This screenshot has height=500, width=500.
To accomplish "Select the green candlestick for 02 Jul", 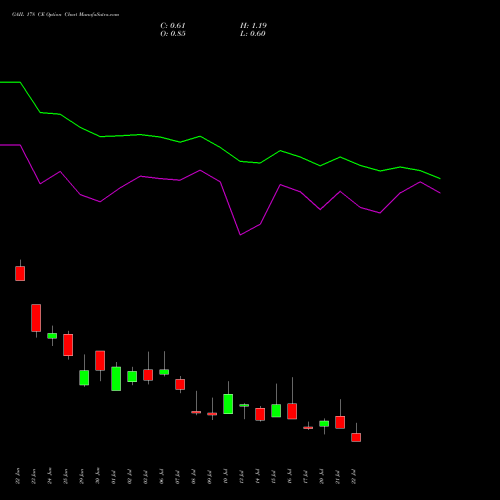I will point(132,377).
